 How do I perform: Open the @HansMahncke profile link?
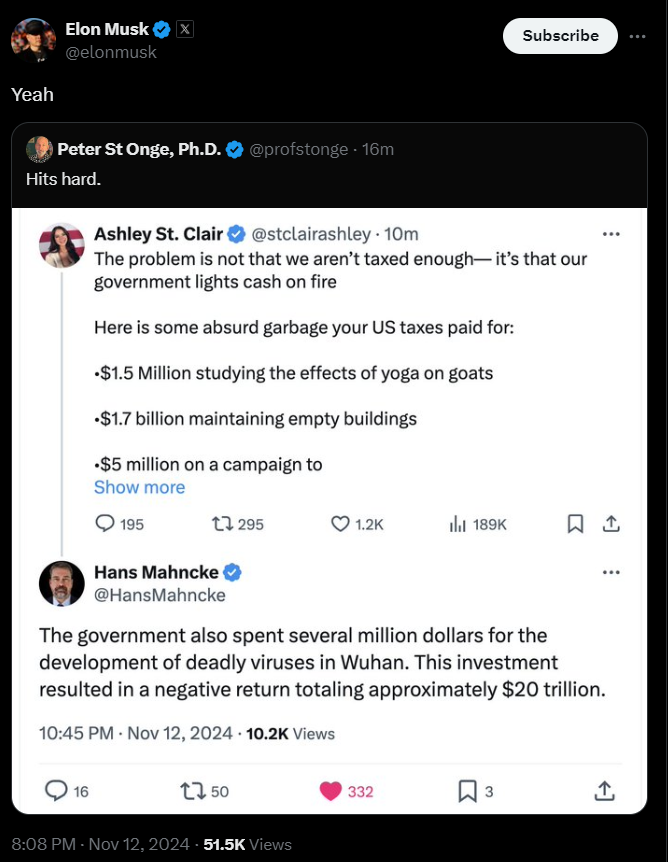coord(159,595)
